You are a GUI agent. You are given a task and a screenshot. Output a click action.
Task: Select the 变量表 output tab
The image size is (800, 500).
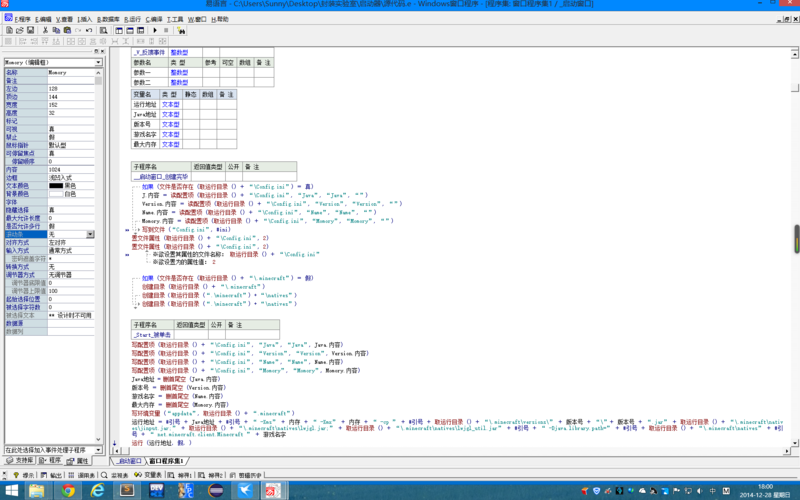click(x=148, y=475)
